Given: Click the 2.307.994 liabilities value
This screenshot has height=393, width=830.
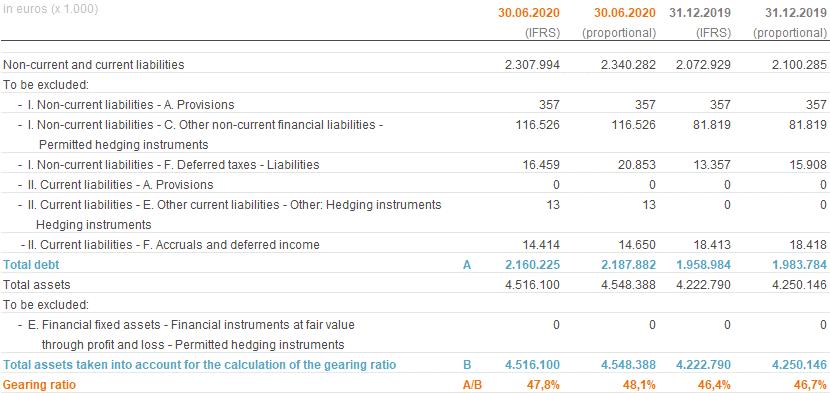Looking at the screenshot, I should [x=533, y=65].
